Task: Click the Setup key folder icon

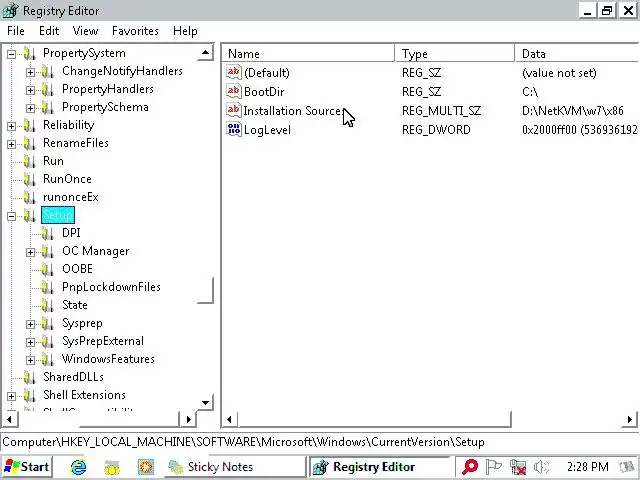Action: [x=29, y=216]
